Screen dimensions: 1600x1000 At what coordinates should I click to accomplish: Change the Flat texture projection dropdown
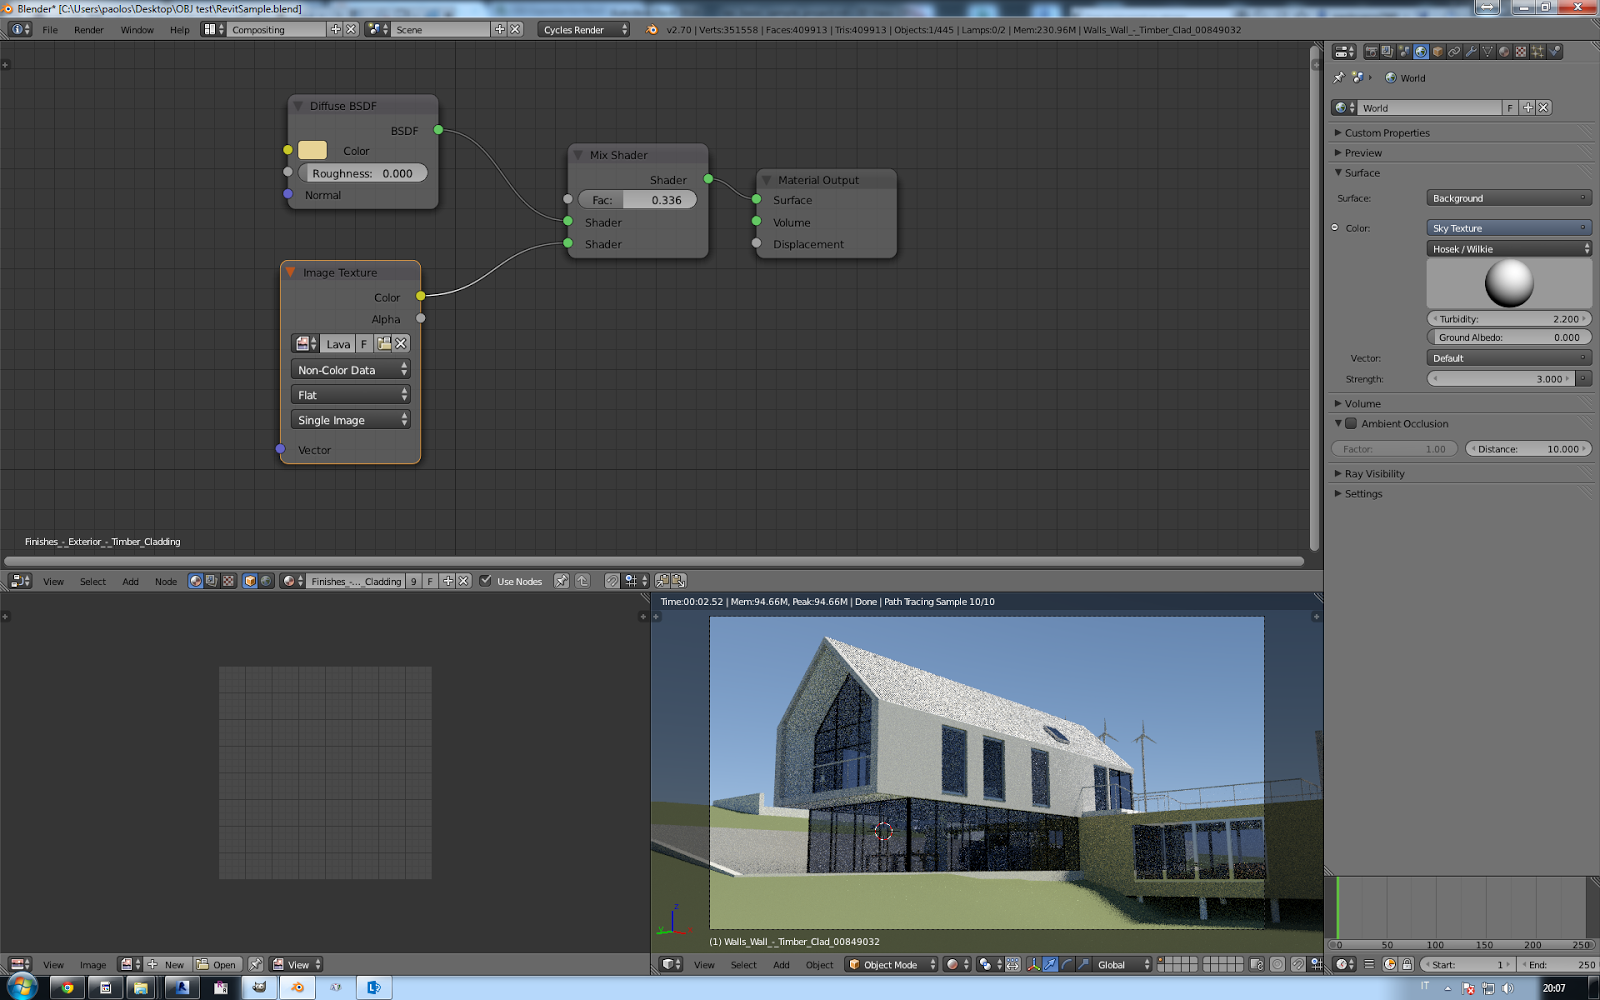pyautogui.click(x=350, y=394)
